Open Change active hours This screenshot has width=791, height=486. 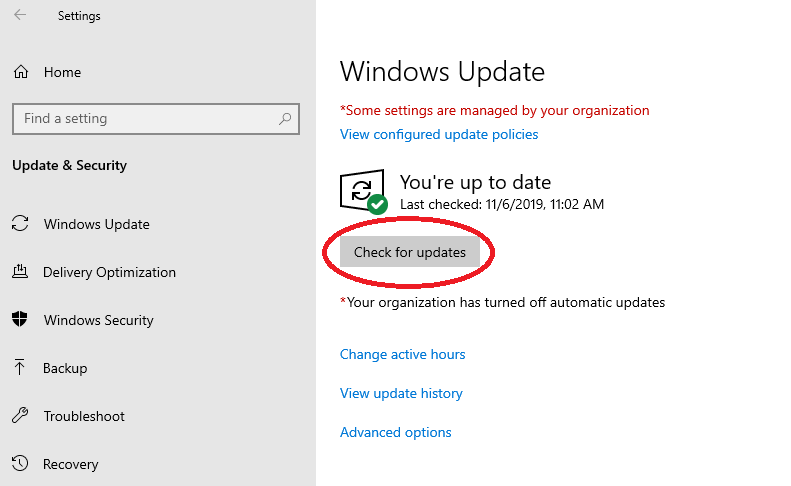click(402, 354)
